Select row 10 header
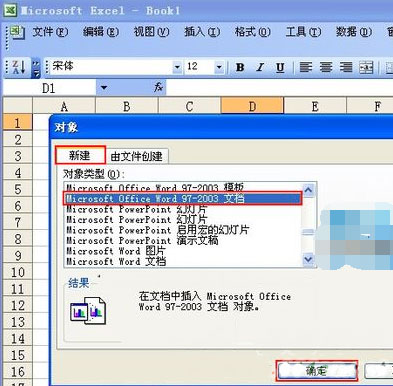The width and height of the screenshot is (393, 386). pos(18,272)
